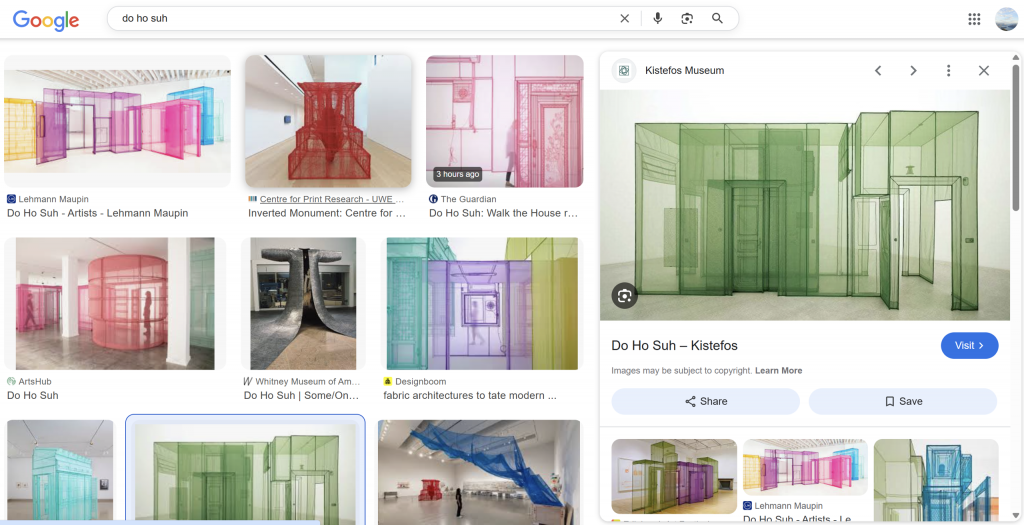This screenshot has height=525, width=1024.
Task: Open Centre for Print Research - UWE link
Action: coord(332,199)
